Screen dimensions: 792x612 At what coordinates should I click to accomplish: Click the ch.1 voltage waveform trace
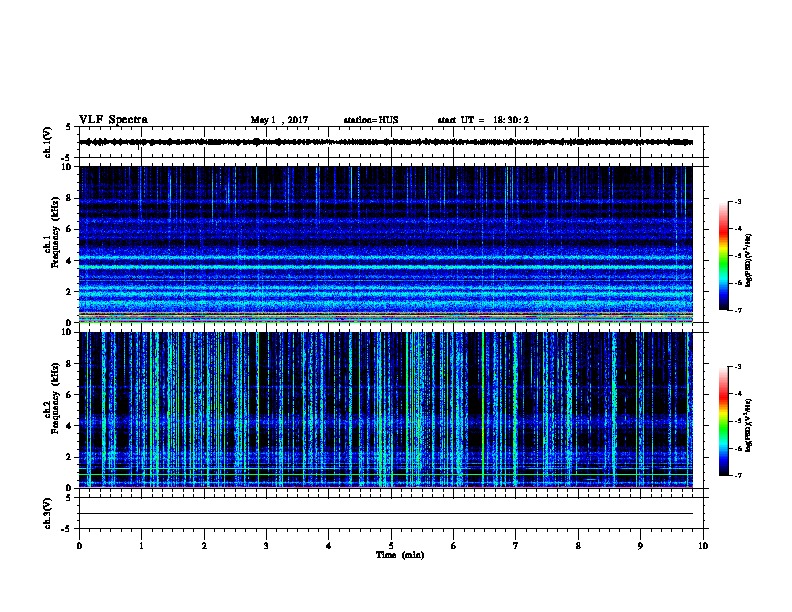(386, 142)
